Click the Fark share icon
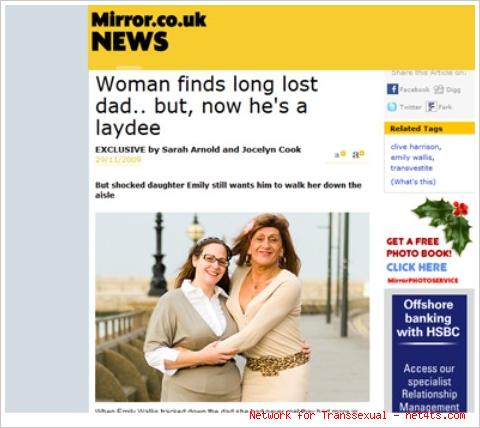This screenshot has width=480, height=428. (x=431, y=107)
